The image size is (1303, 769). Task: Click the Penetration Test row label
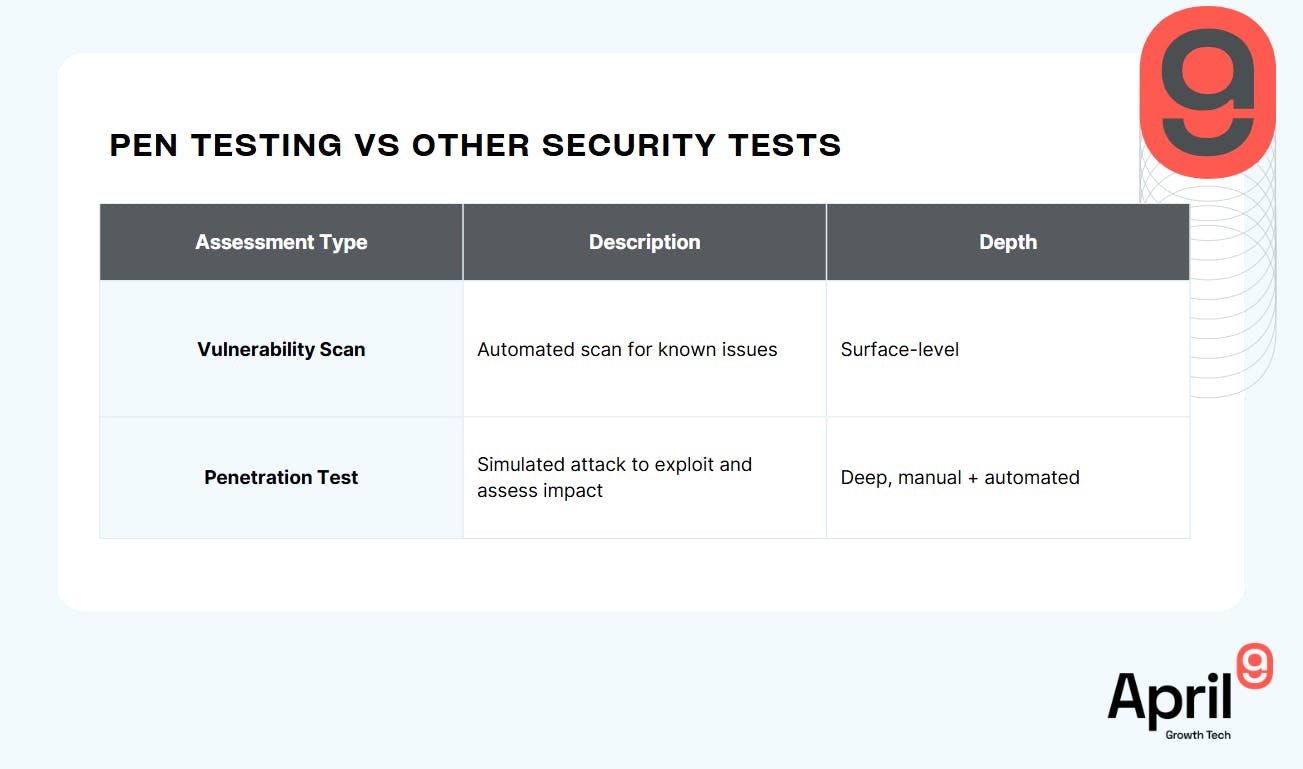(x=281, y=477)
